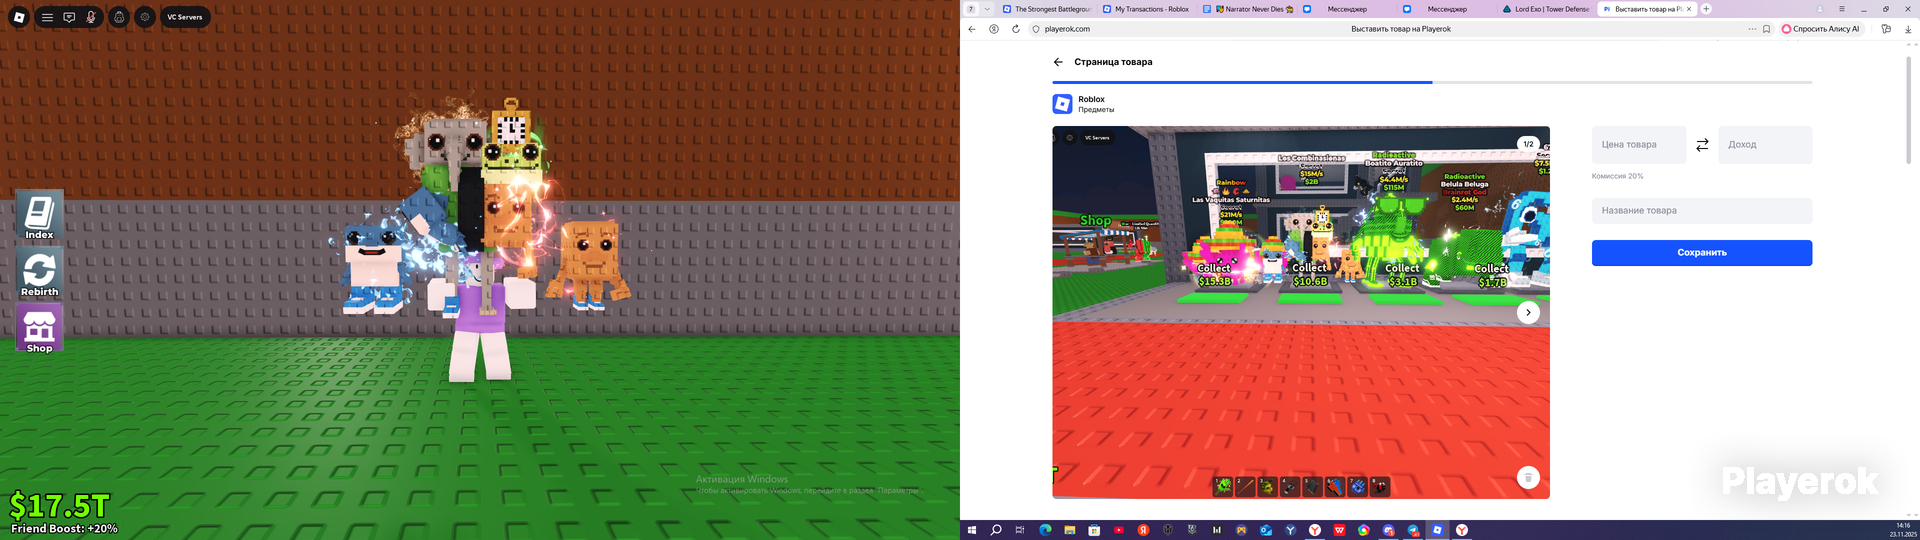Open the Windows Start menu

(x=971, y=530)
